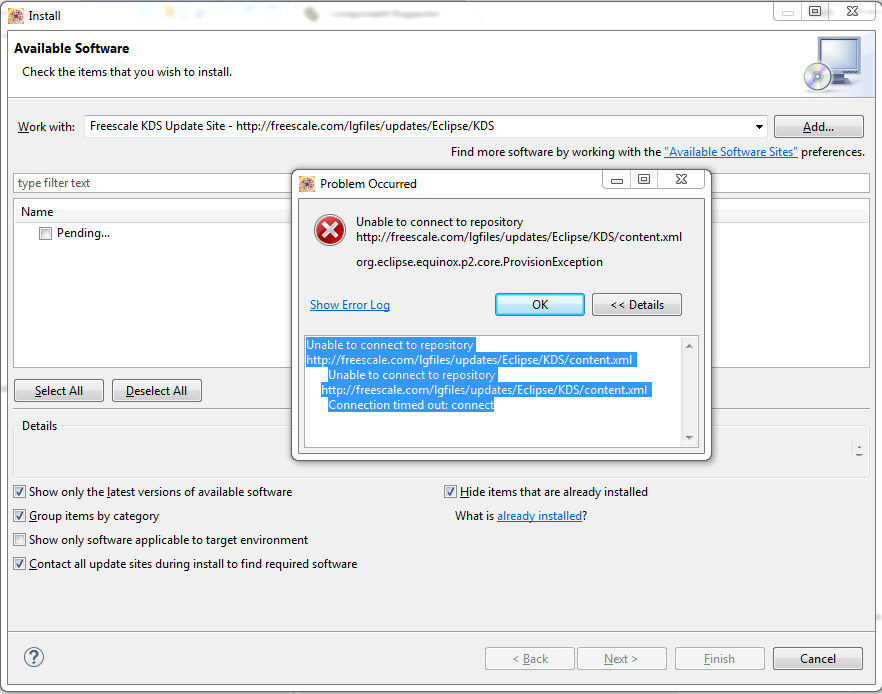Screen dimensions: 882x694
Task: Open the Work with repository dropdown
Action: click(x=758, y=126)
